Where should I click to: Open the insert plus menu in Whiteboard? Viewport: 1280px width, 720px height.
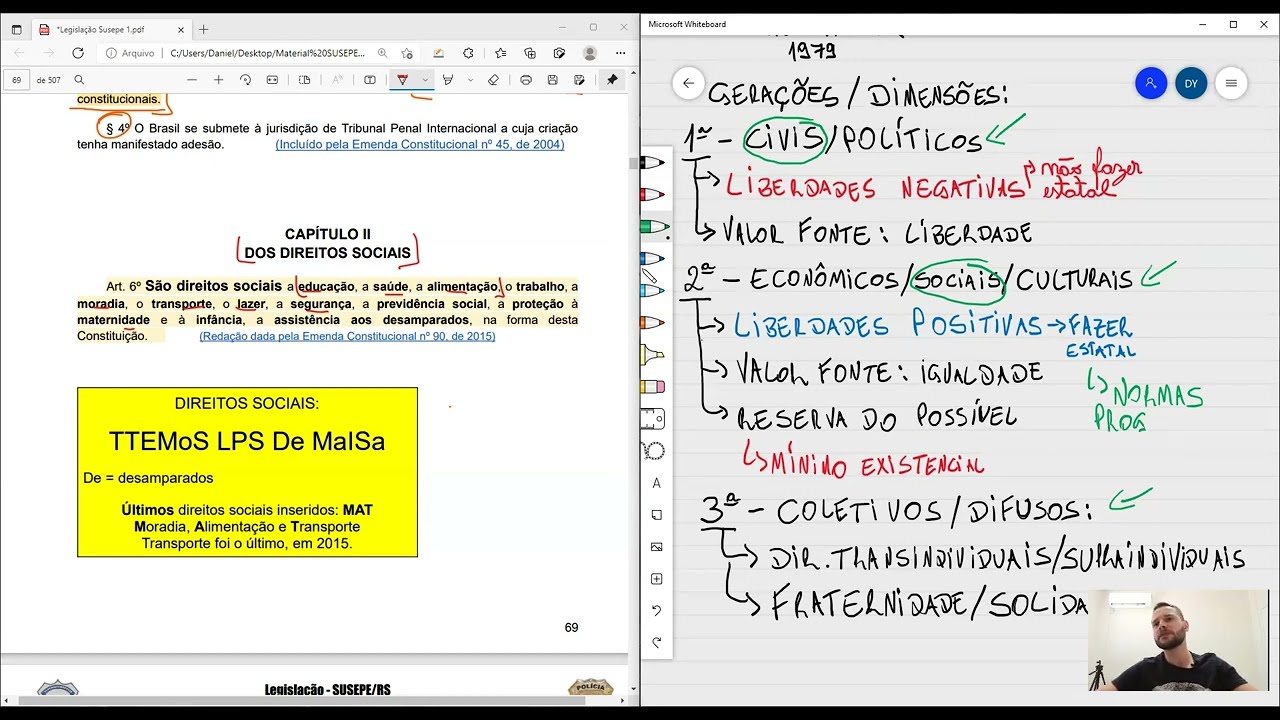(x=656, y=579)
